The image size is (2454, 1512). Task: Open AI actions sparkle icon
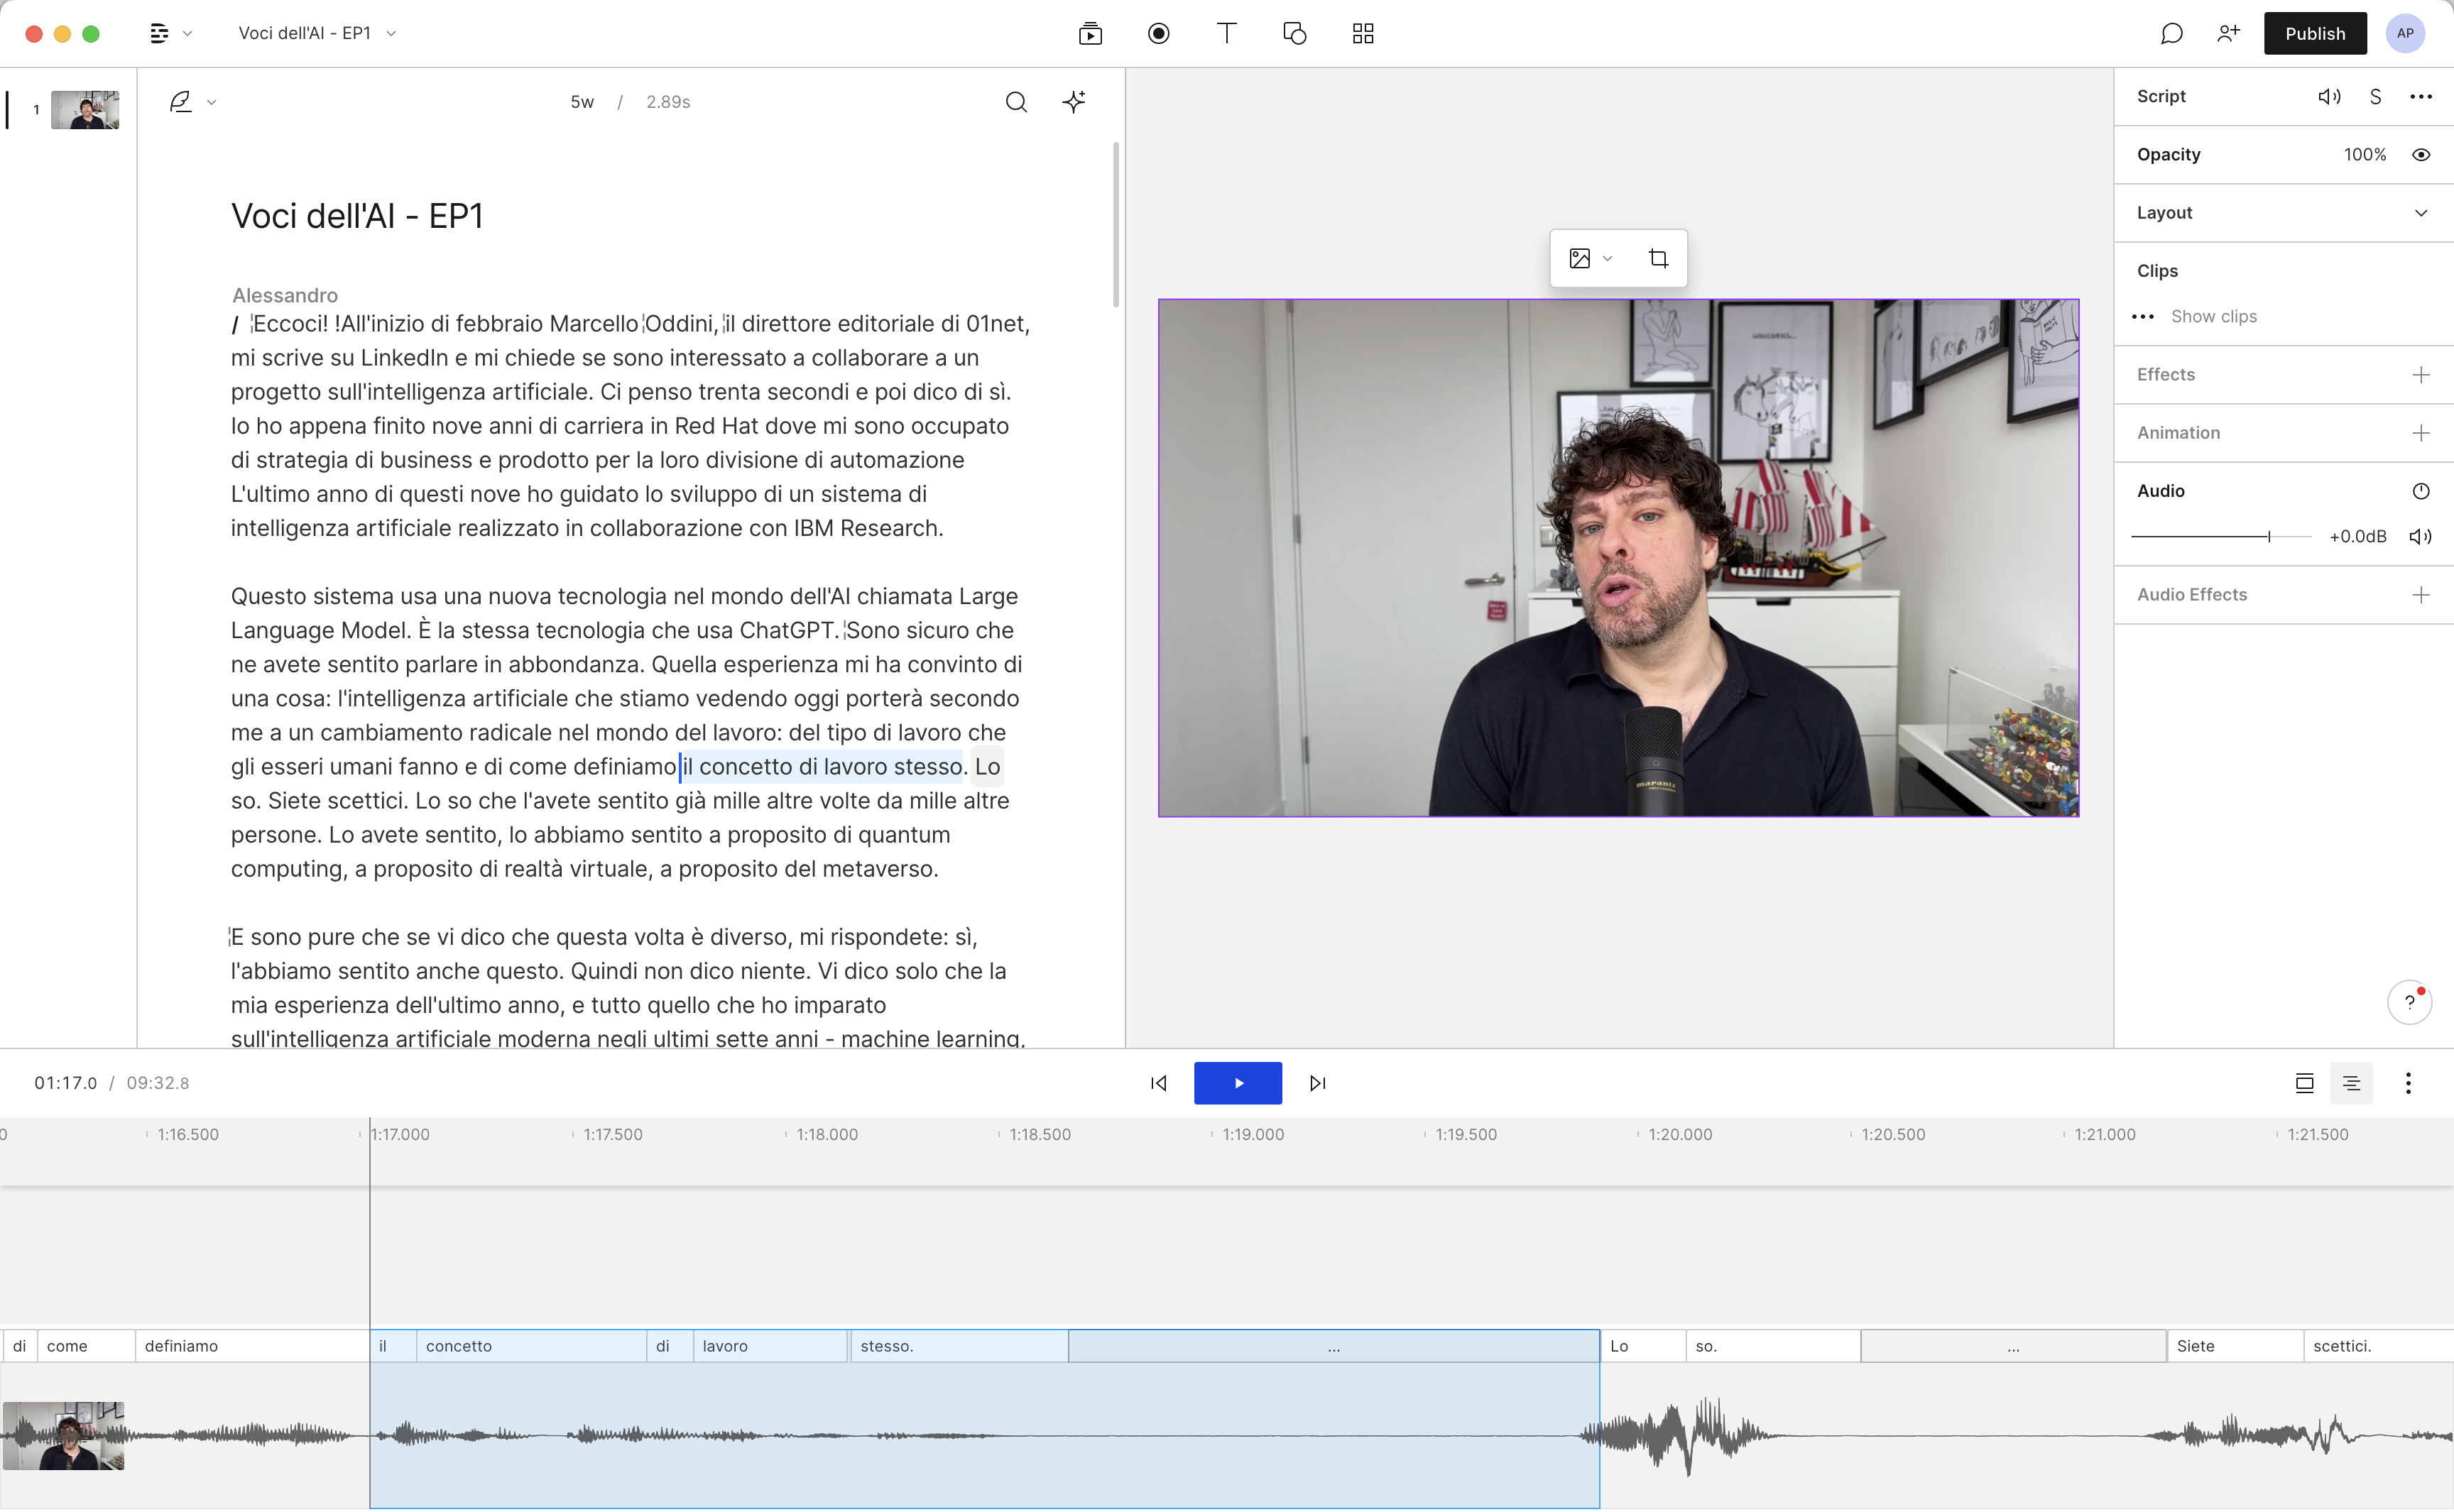coord(1074,102)
